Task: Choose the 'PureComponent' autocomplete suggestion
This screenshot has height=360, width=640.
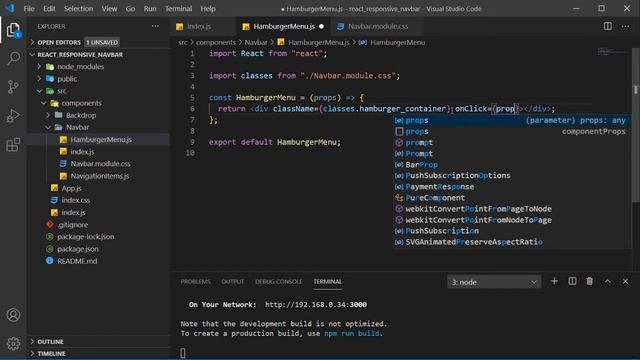Action: point(512,198)
